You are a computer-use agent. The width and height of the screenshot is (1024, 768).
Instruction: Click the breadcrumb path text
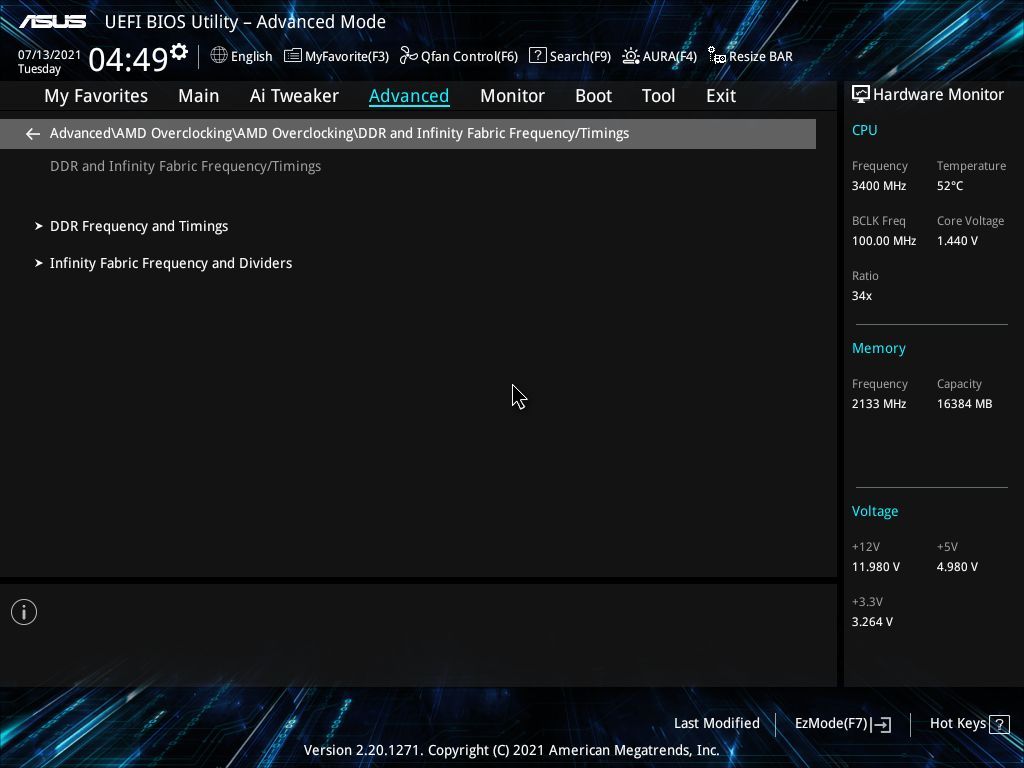340,133
